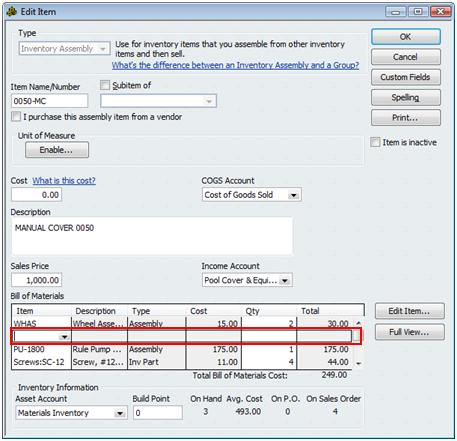This screenshot has height=441, width=457.
Task: Toggle the Item is inactive checkbox
Action: [375, 142]
